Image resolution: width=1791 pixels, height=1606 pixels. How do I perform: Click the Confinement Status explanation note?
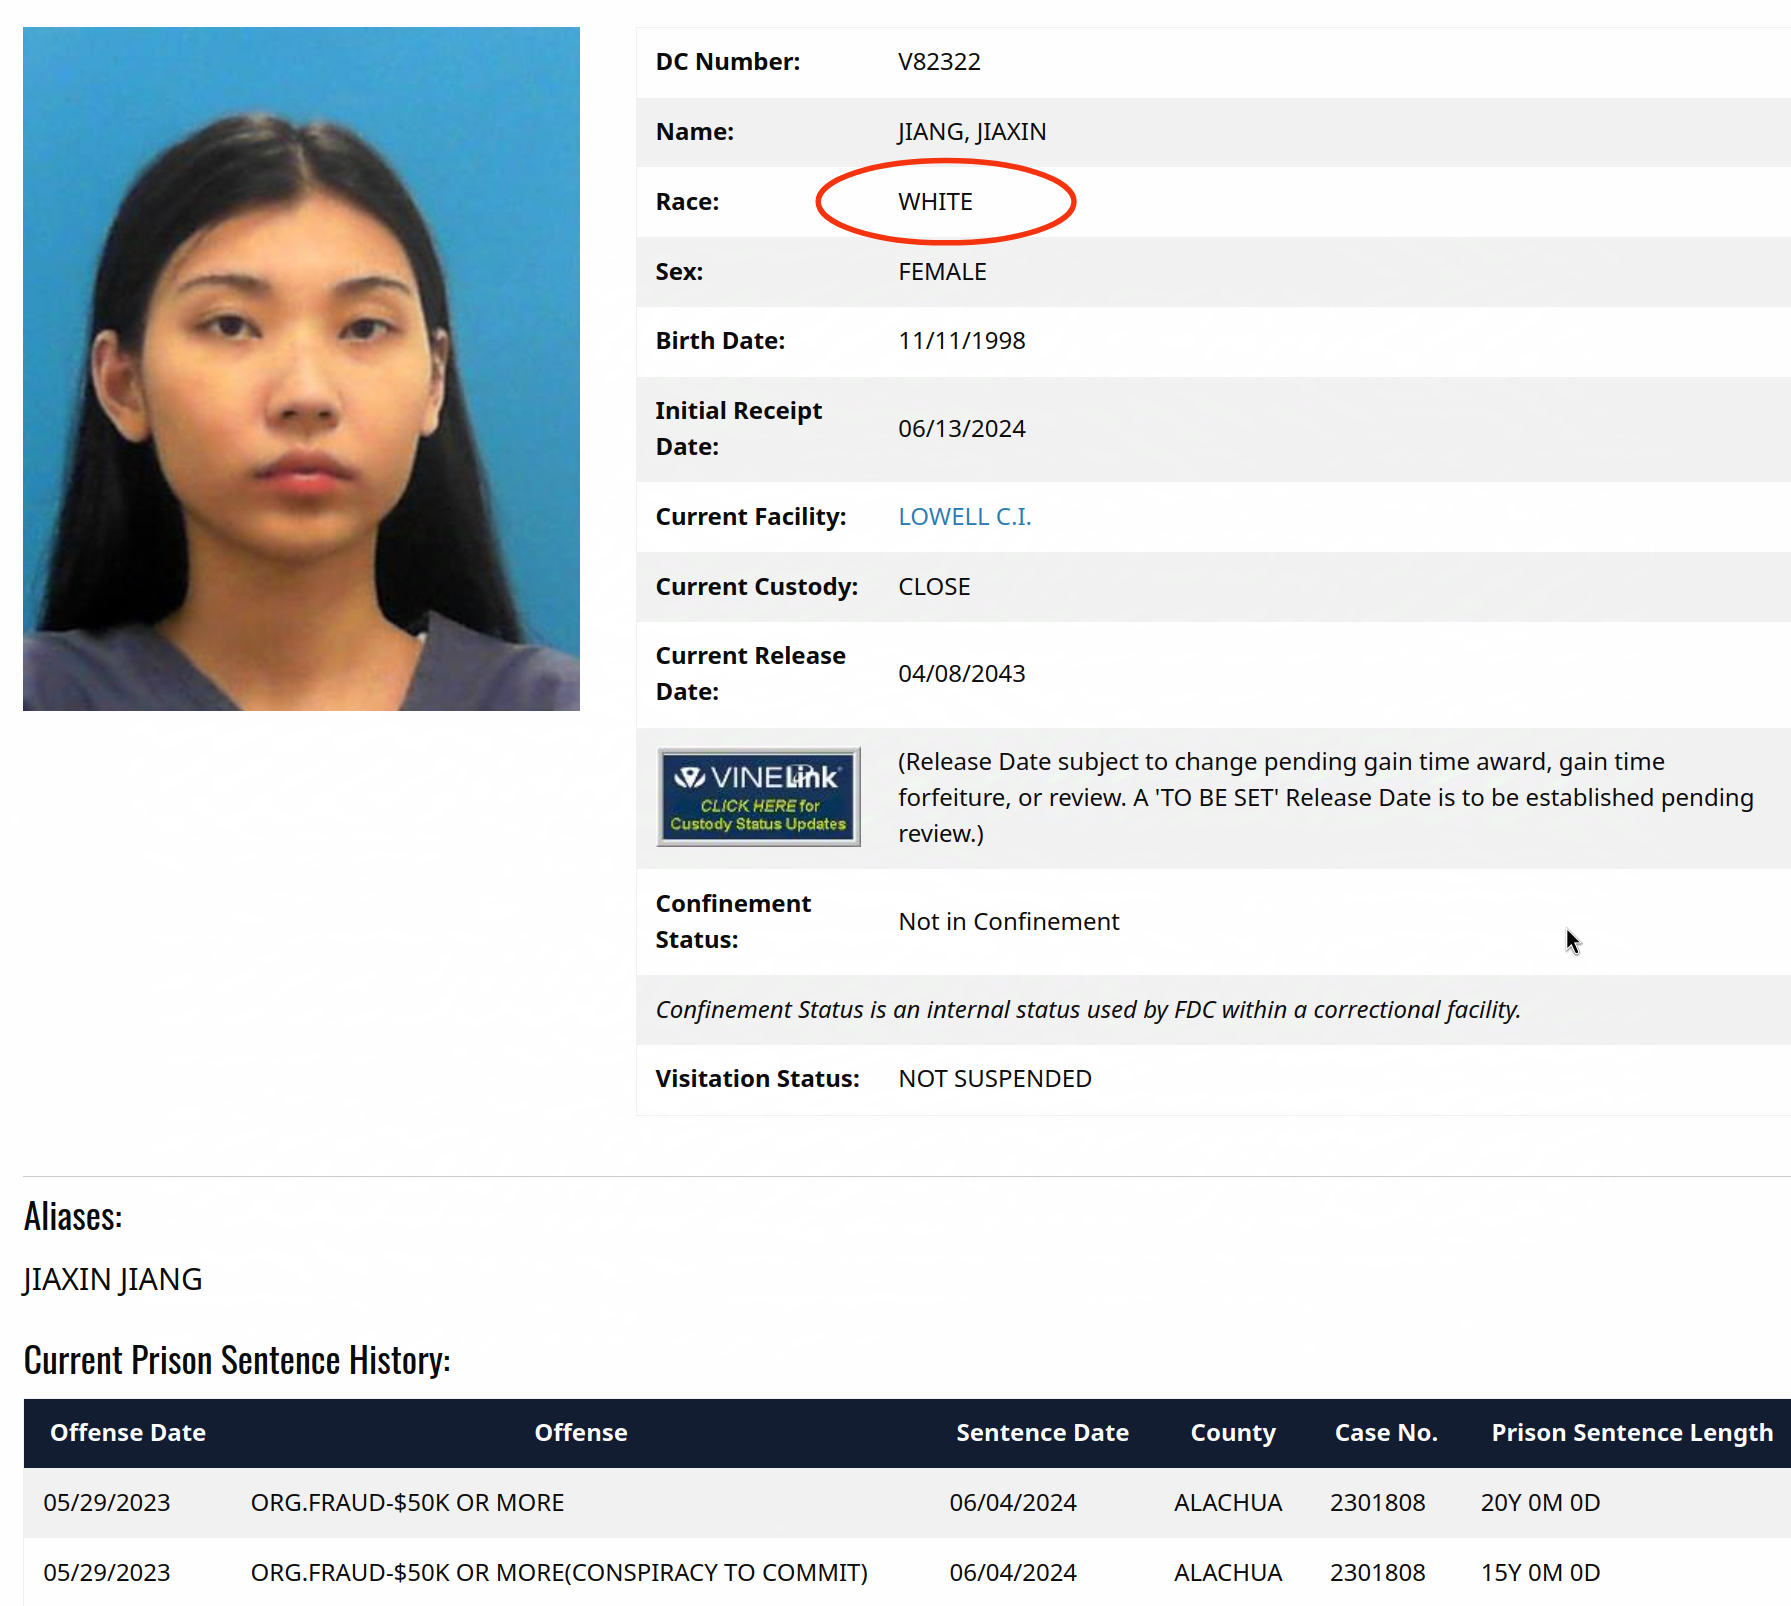[1088, 1010]
